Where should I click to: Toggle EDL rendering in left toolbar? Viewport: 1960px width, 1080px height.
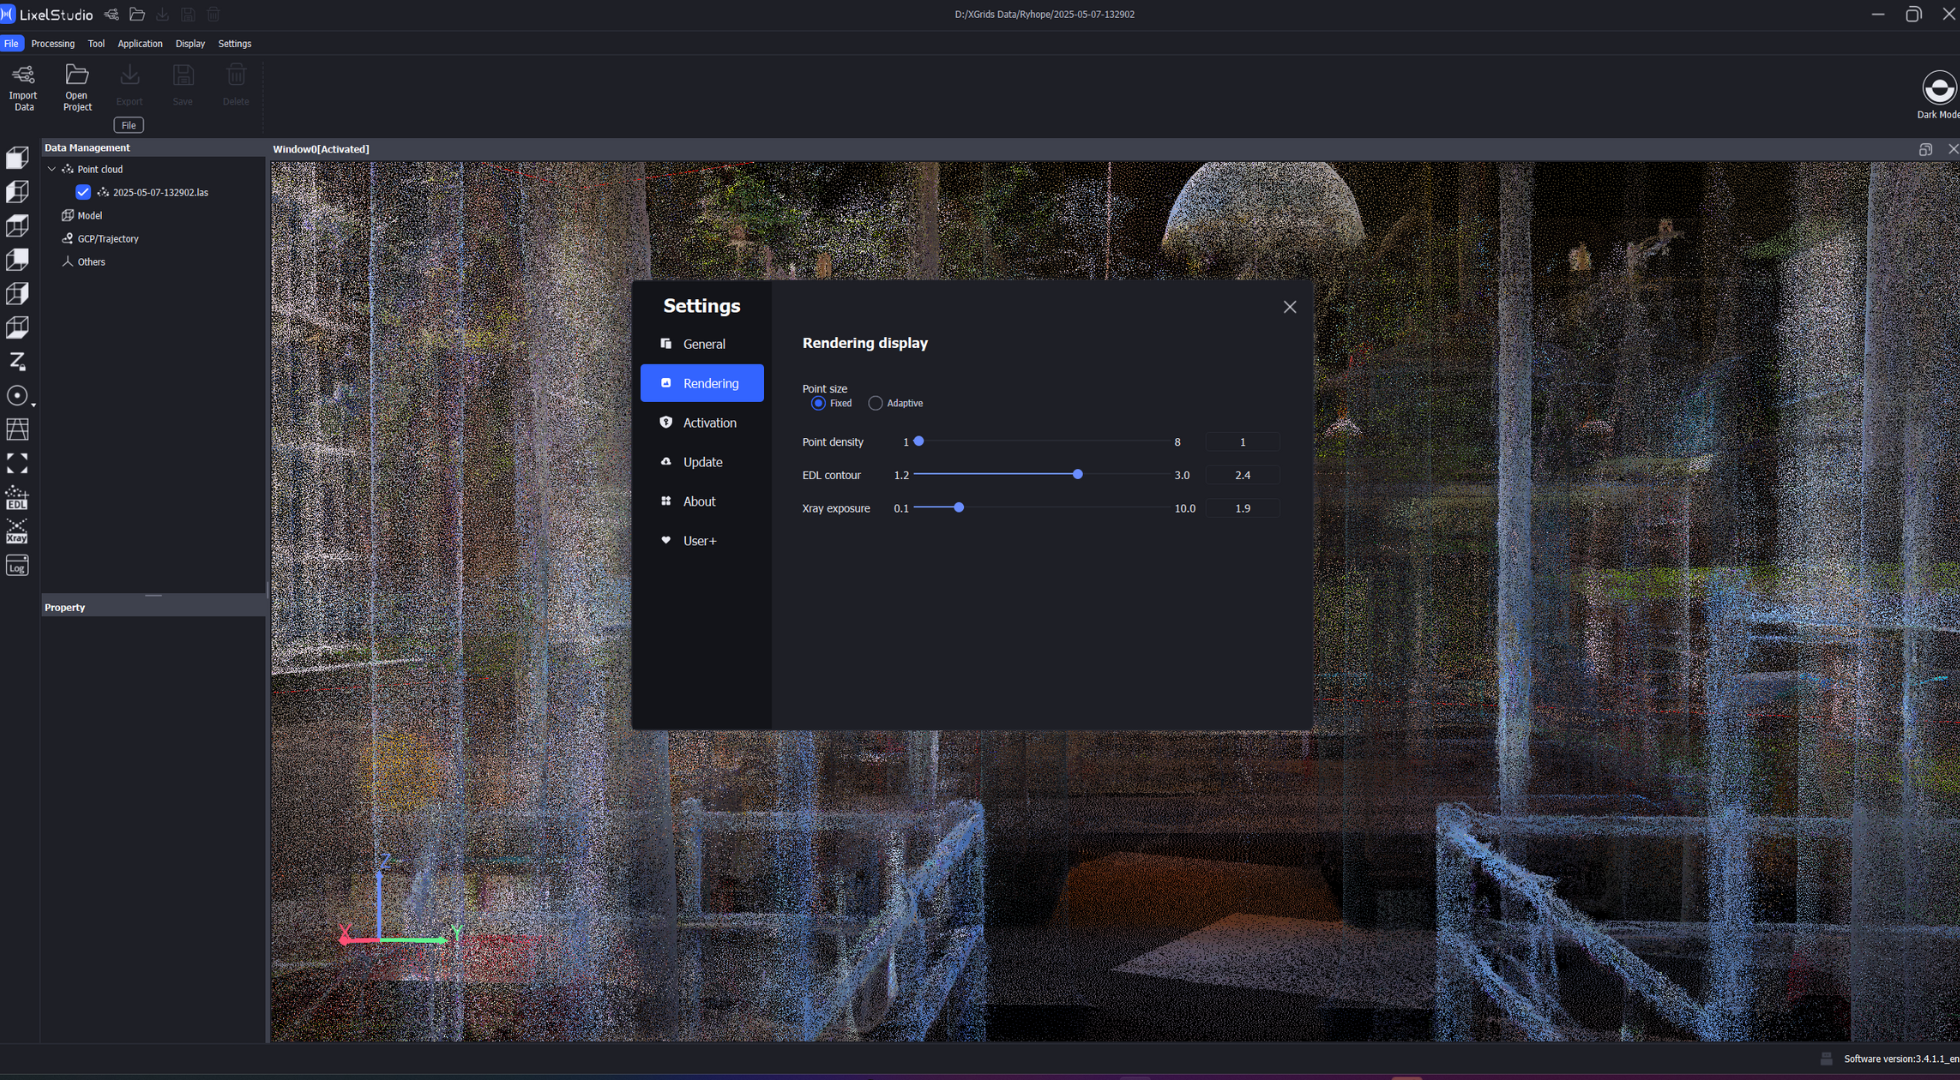tap(17, 498)
